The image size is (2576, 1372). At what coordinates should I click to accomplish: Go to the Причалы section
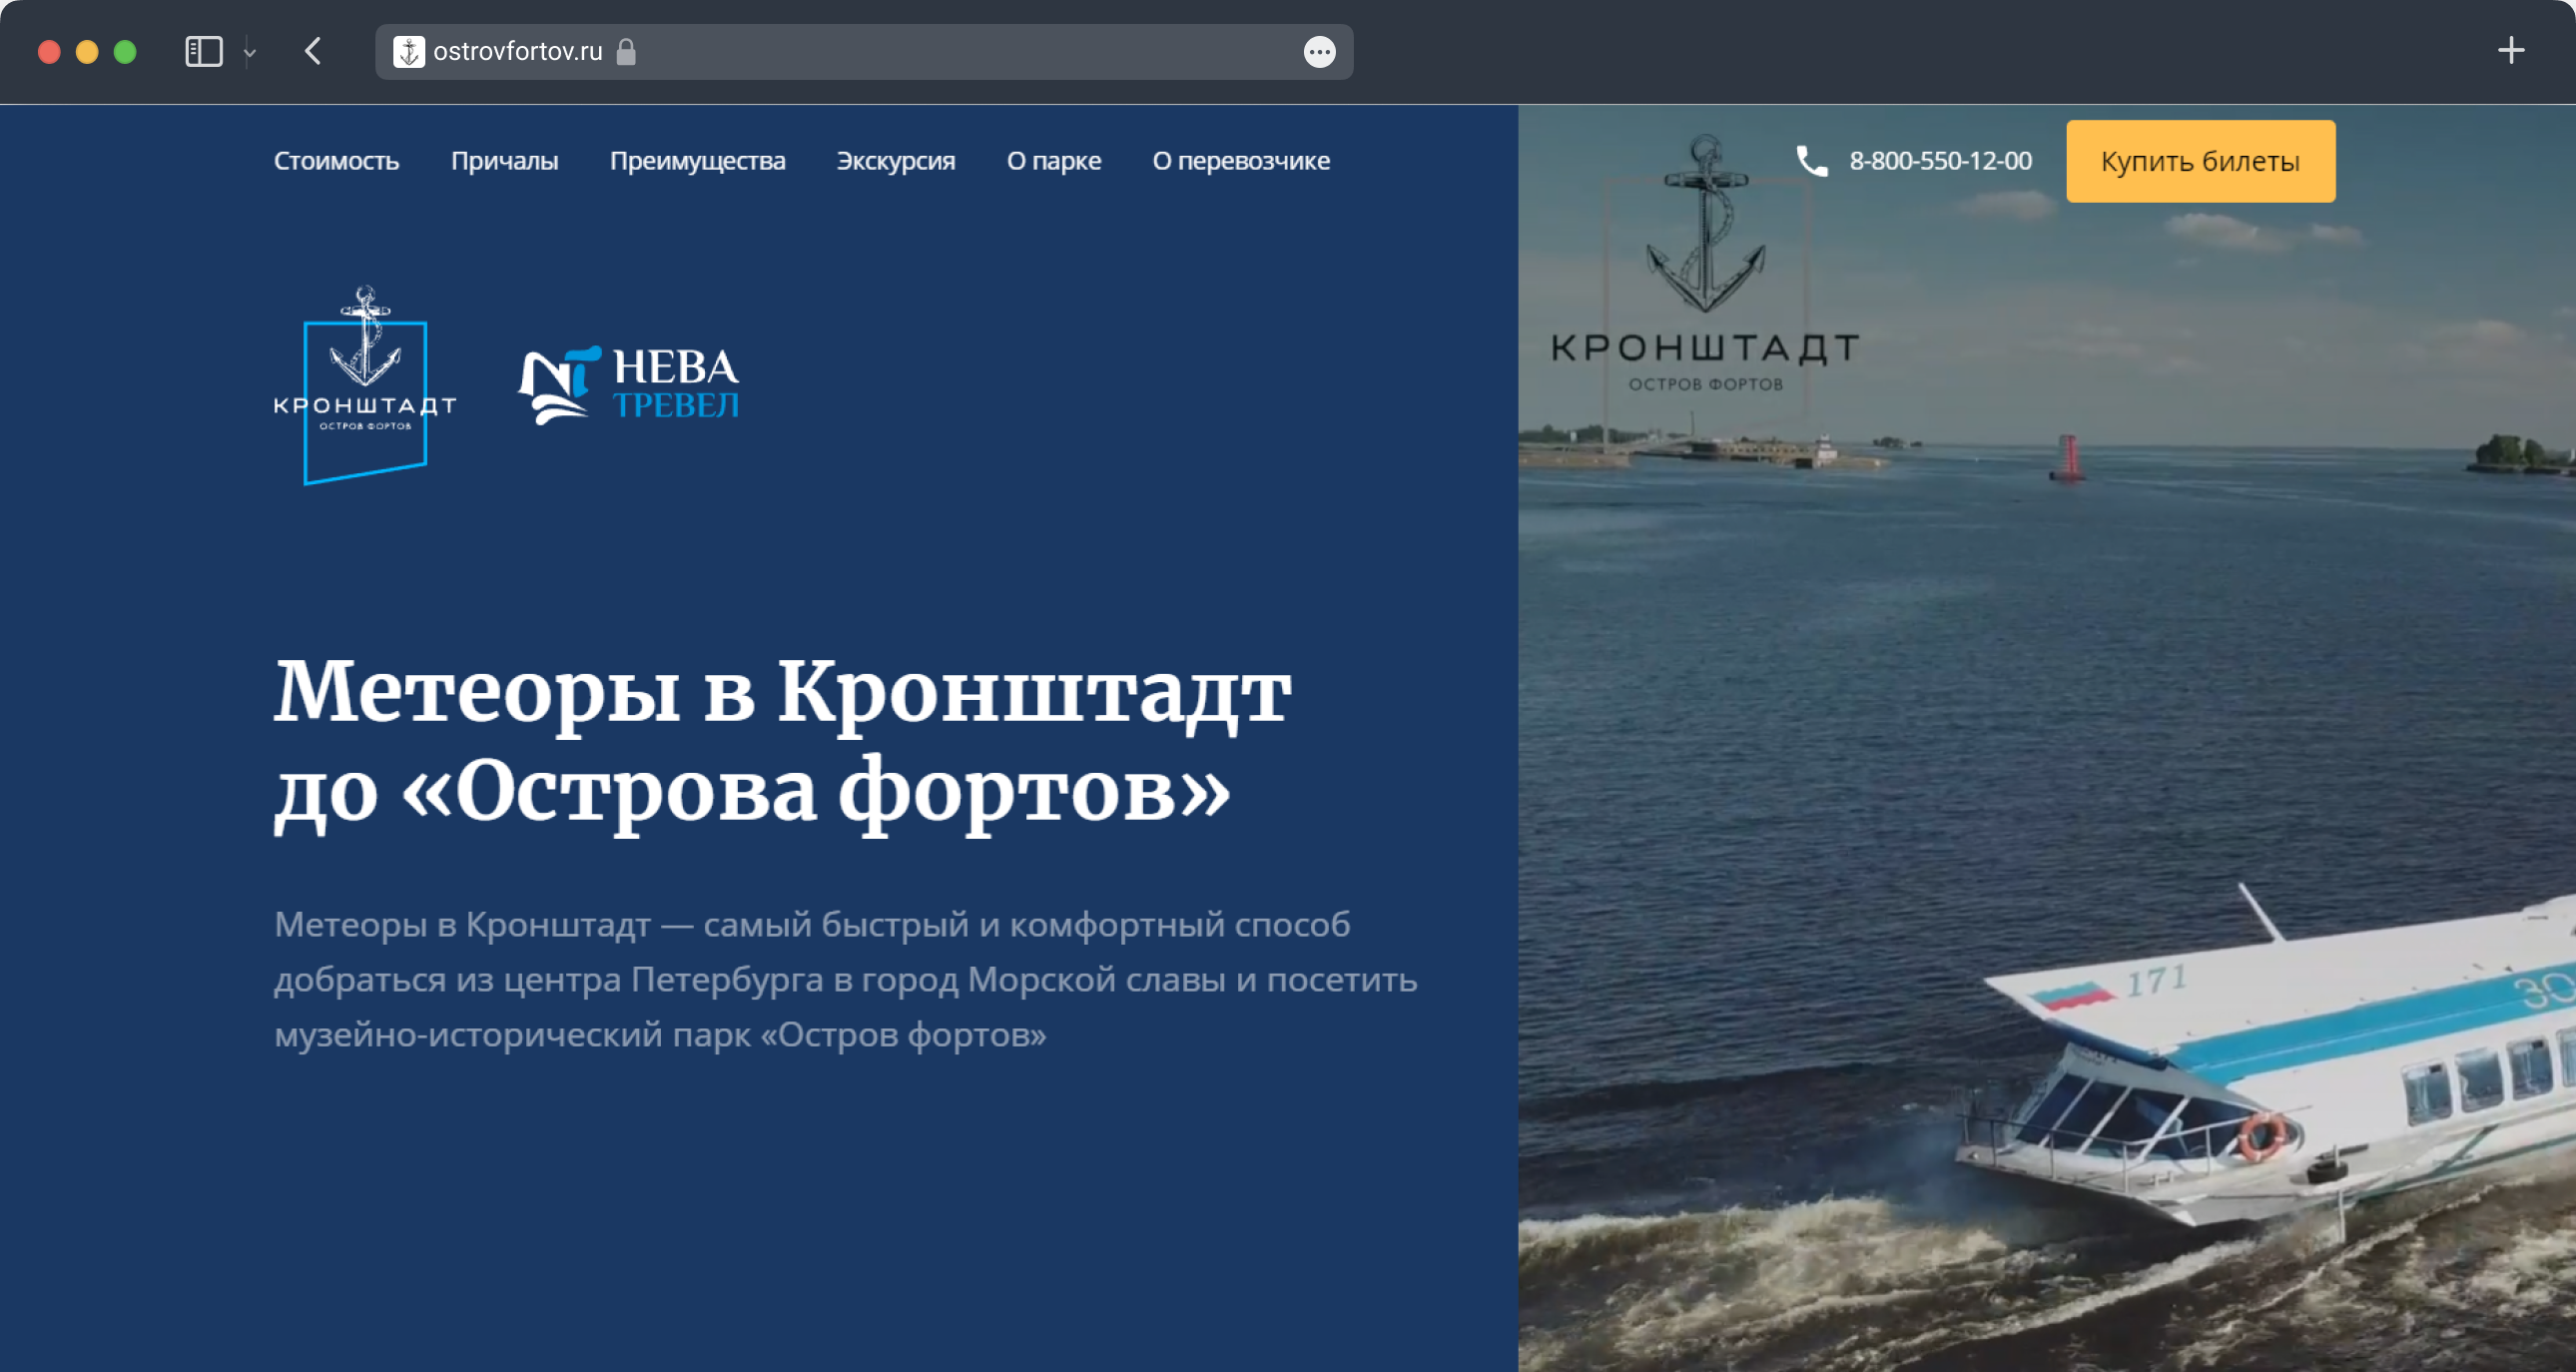(504, 161)
